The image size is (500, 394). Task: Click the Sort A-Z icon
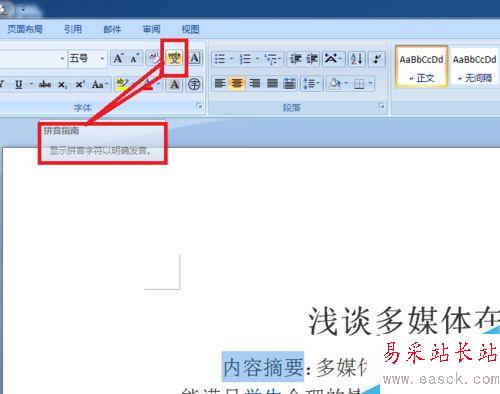[x=357, y=59]
